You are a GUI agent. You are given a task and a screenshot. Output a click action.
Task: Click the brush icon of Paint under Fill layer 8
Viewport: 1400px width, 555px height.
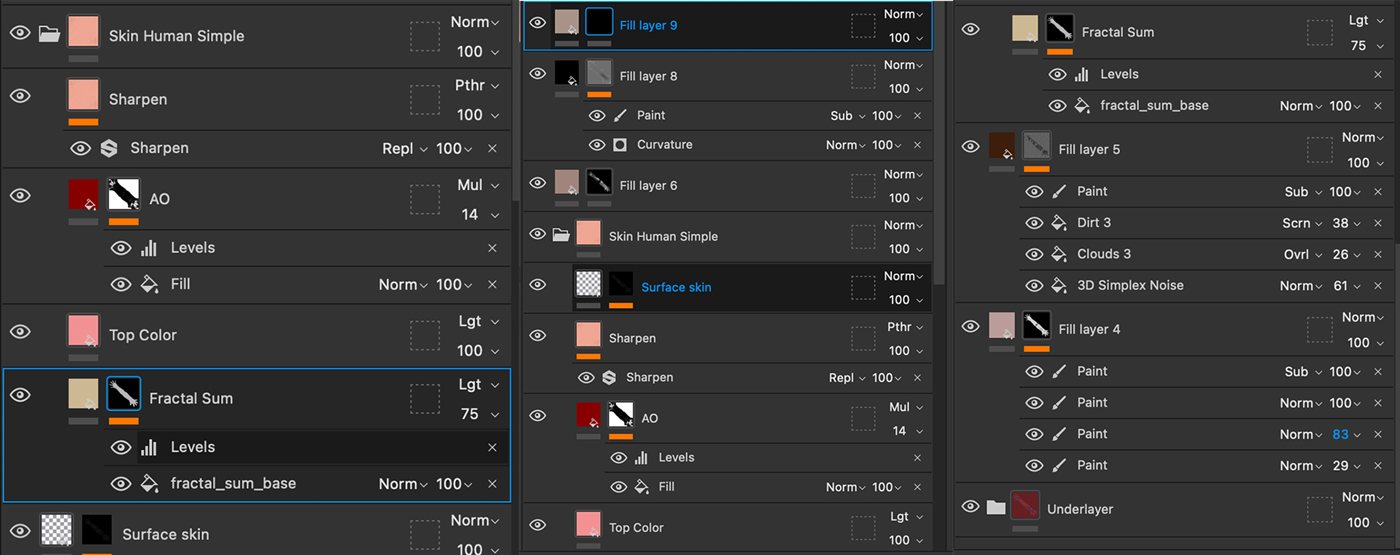coord(619,116)
